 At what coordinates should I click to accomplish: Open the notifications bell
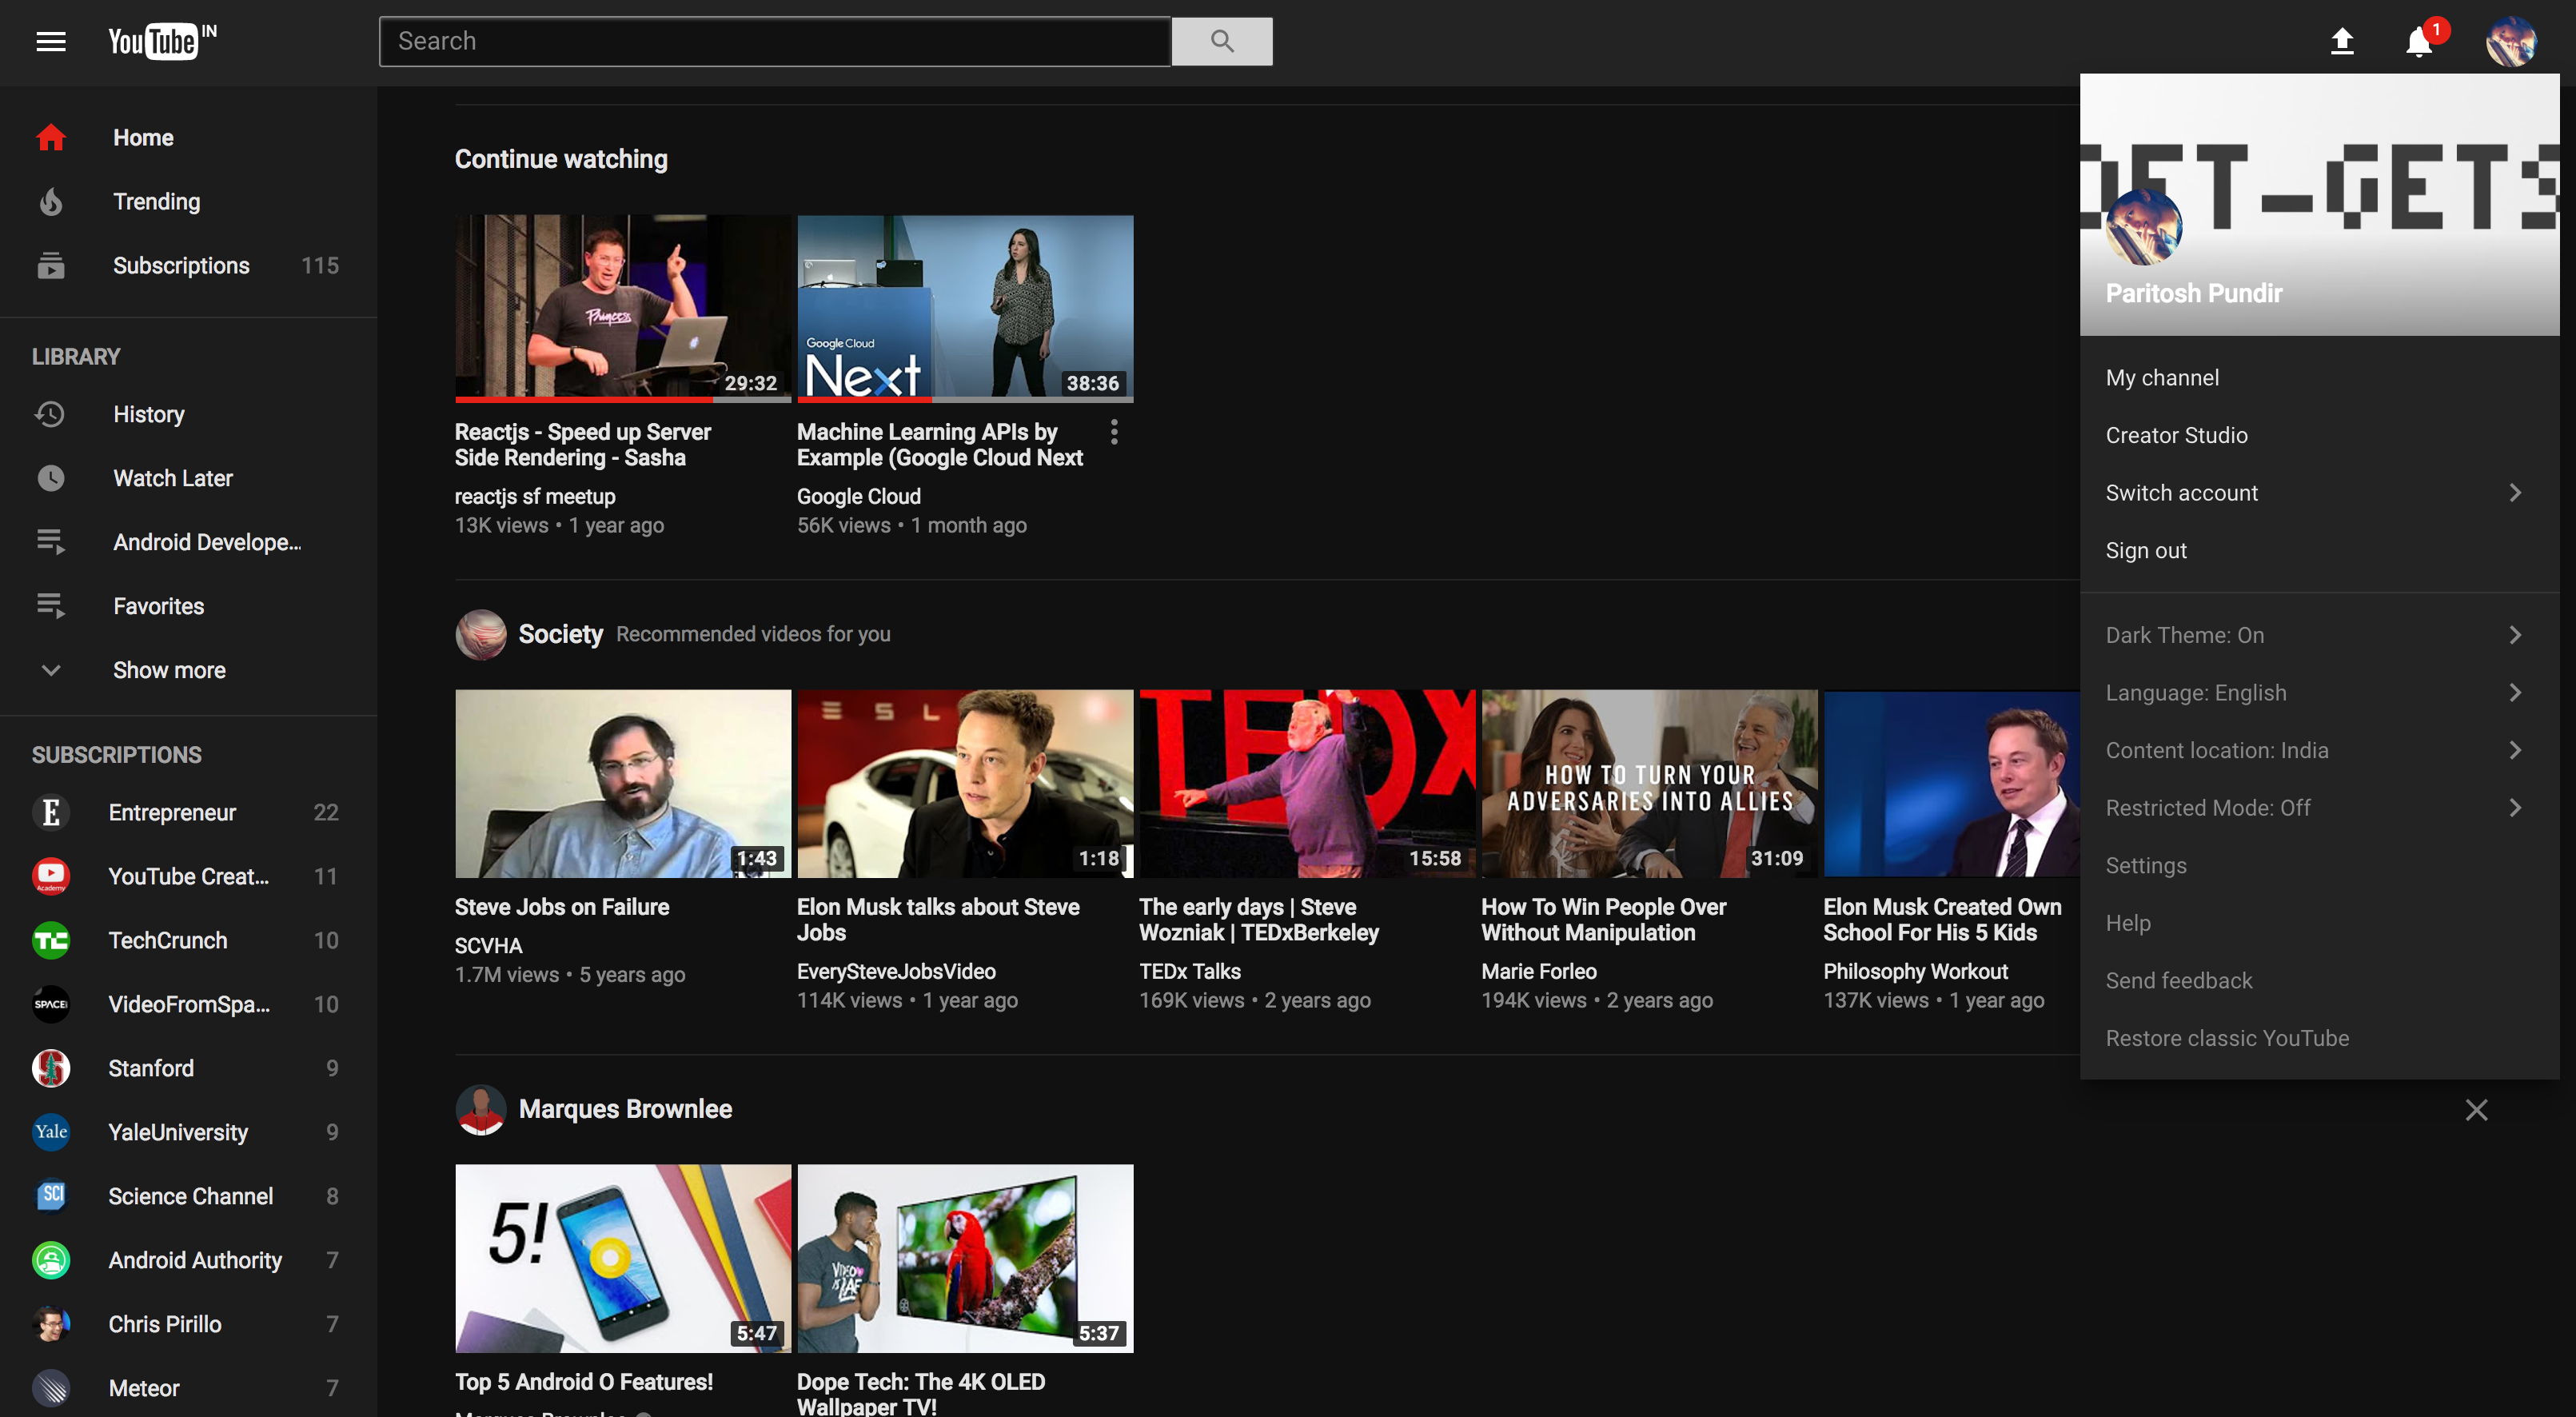click(2418, 41)
